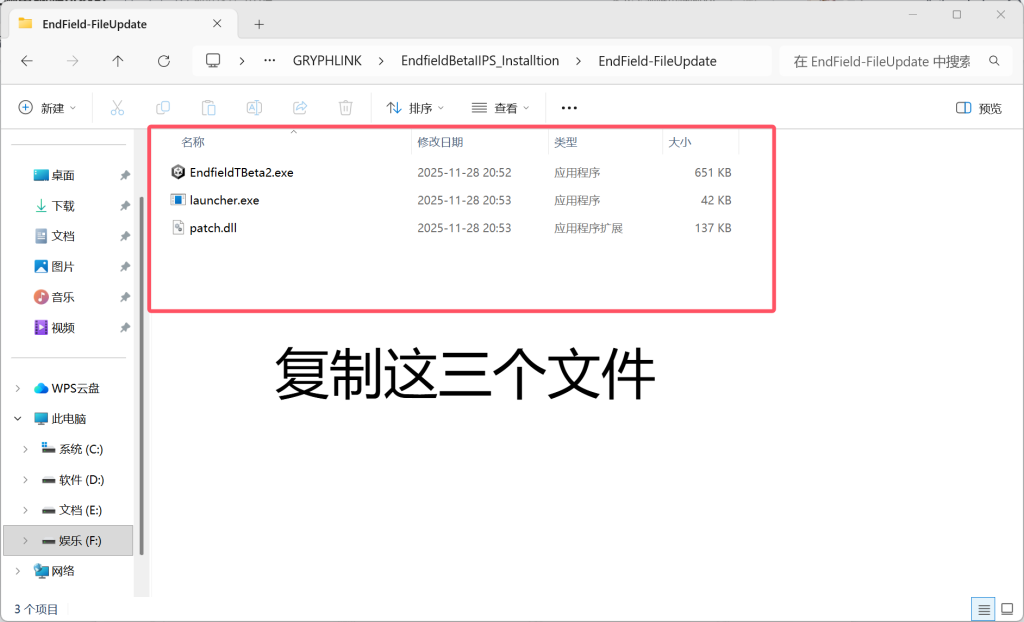Image resolution: width=1024 pixels, height=622 pixels.
Task: Refresh the folder with the refresh icon
Action: coord(163,60)
